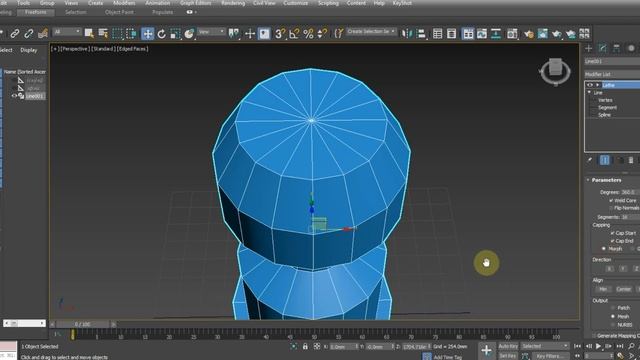
Task: Select the Link tool in toolbar
Action: coord(15,33)
